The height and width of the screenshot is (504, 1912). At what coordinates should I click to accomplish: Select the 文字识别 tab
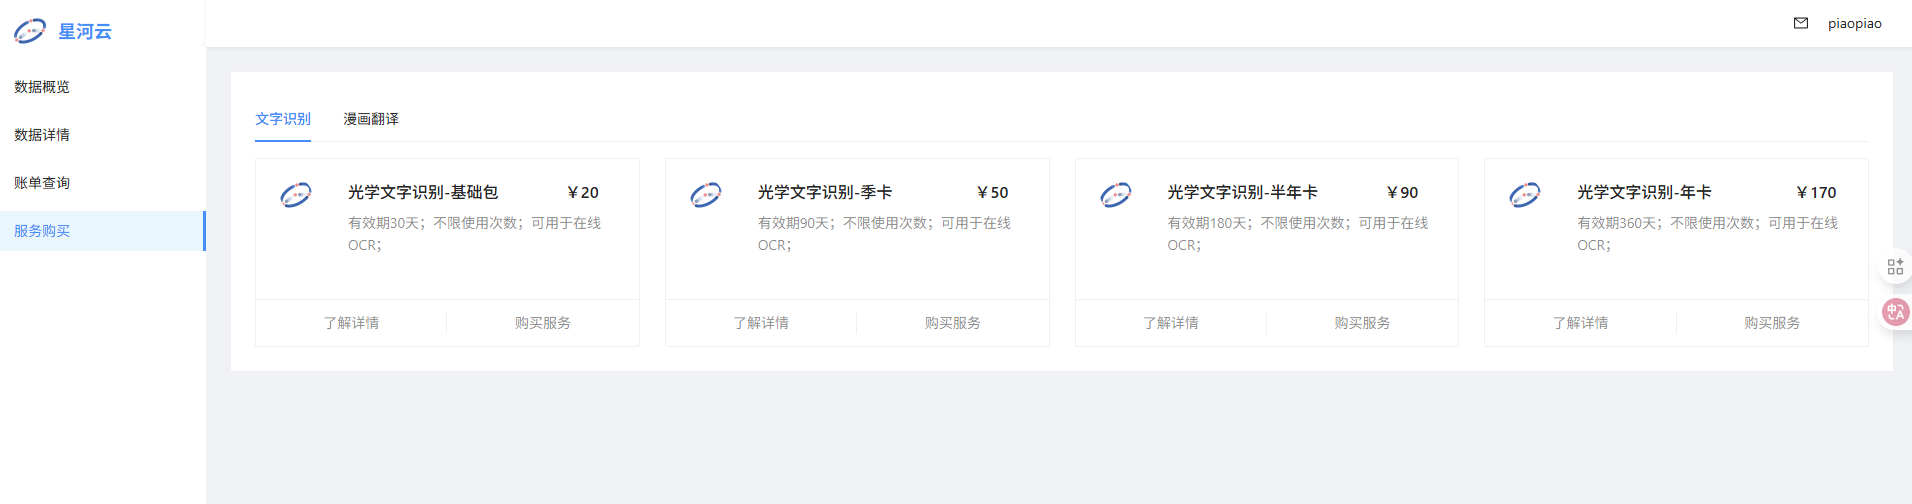point(283,119)
